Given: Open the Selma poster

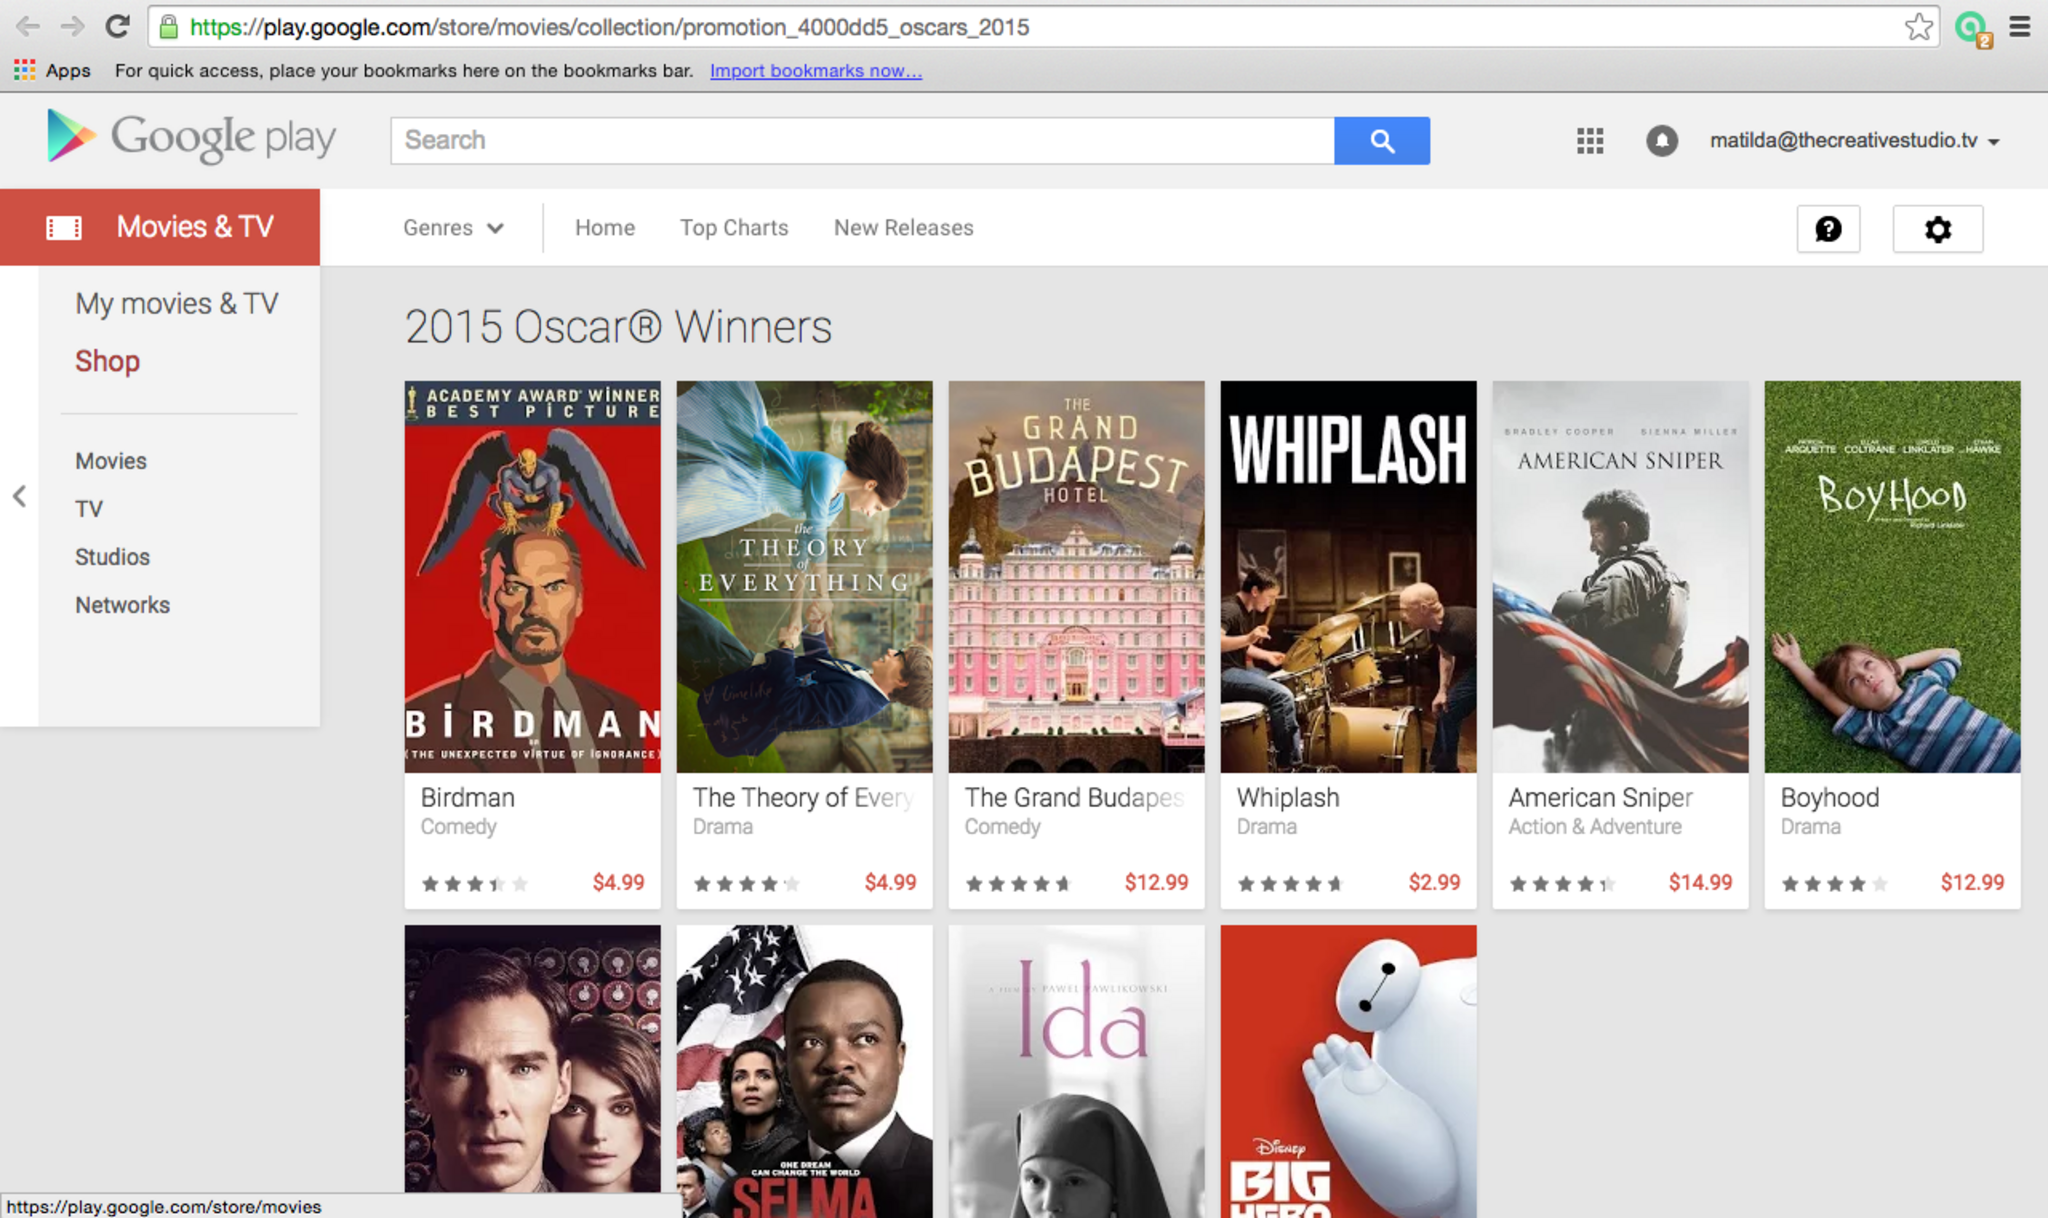Looking at the screenshot, I should [804, 1071].
